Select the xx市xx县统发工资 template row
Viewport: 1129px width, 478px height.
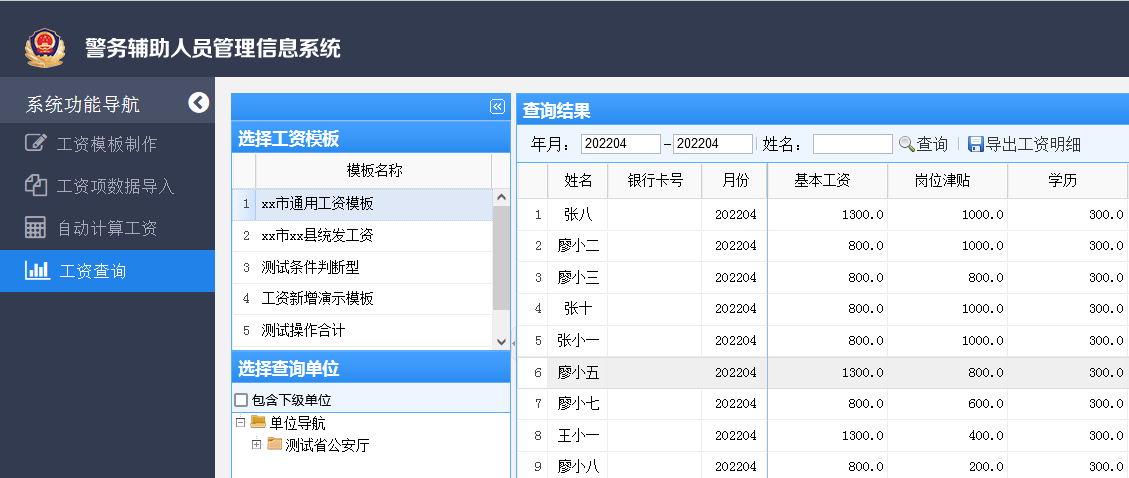point(316,236)
